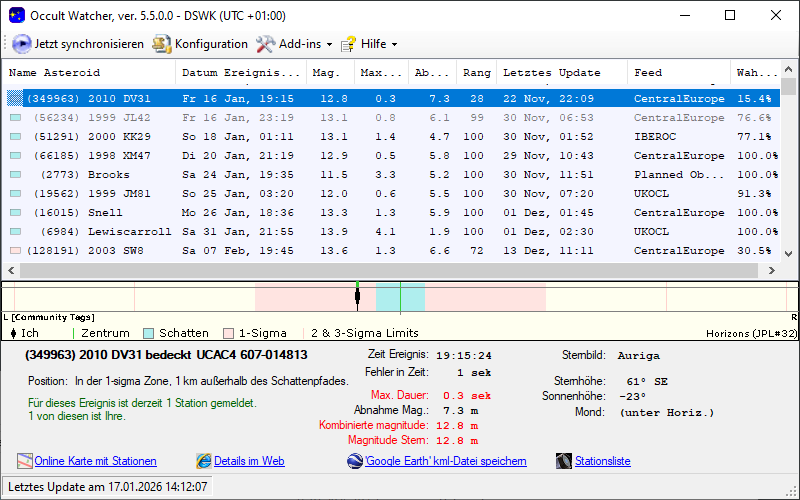Select the (6984) Lewiscarroll row
Image resolution: width=800 pixels, height=500 pixels.
click(x=393, y=232)
